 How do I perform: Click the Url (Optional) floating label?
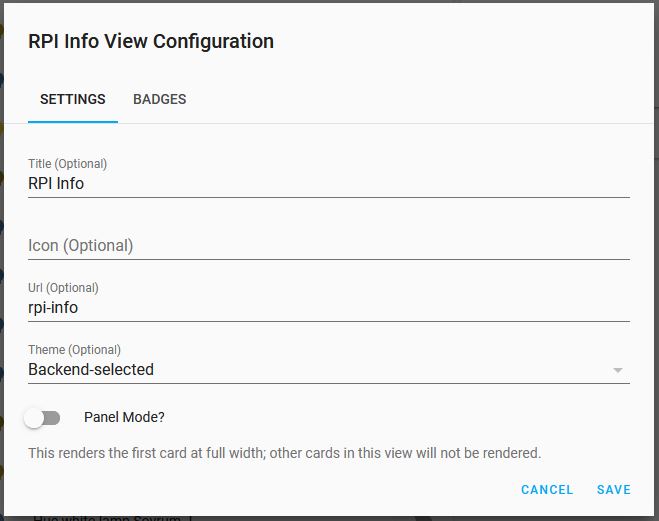tap(63, 288)
